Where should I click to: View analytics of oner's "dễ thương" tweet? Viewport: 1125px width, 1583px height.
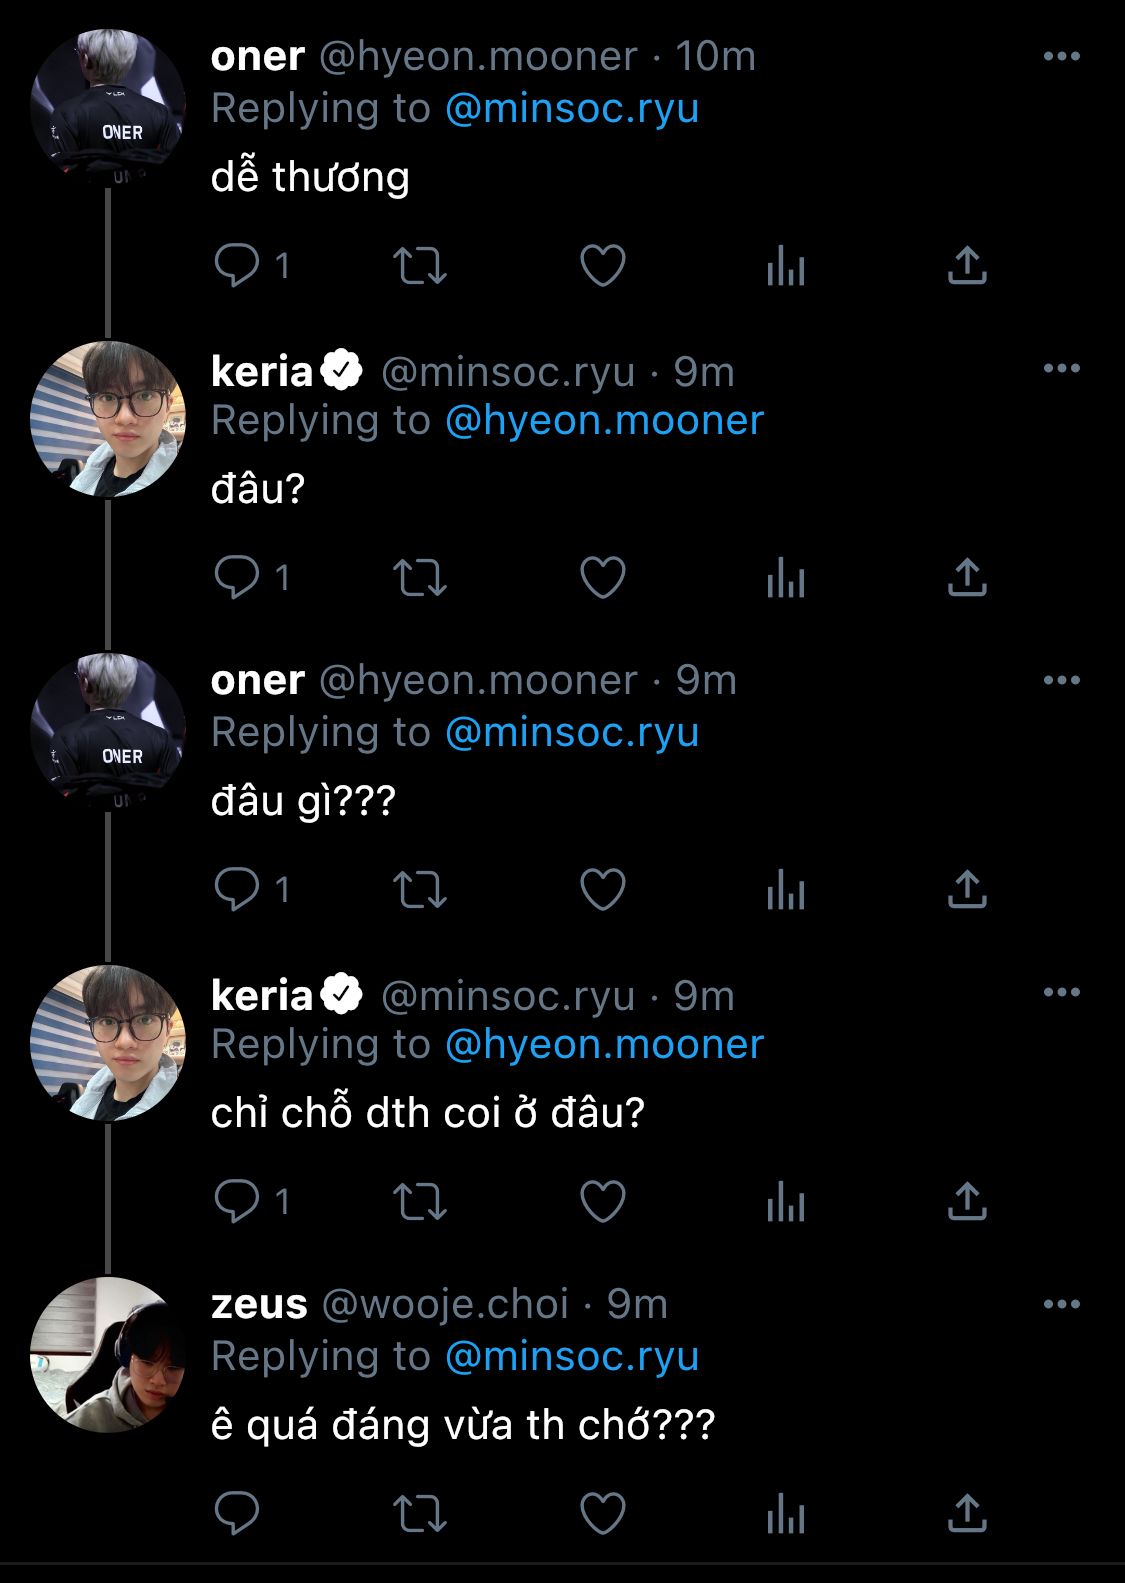click(x=785, y=266)
